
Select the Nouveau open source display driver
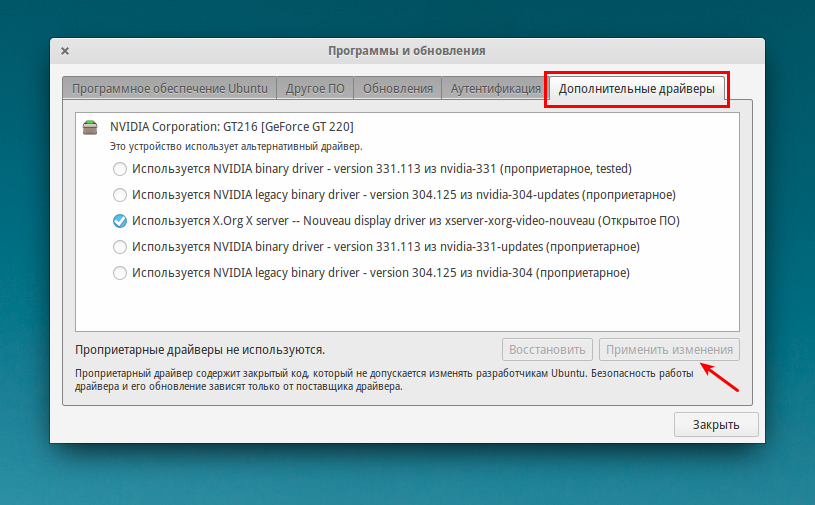pyautogui.click(x=120, y=221)
